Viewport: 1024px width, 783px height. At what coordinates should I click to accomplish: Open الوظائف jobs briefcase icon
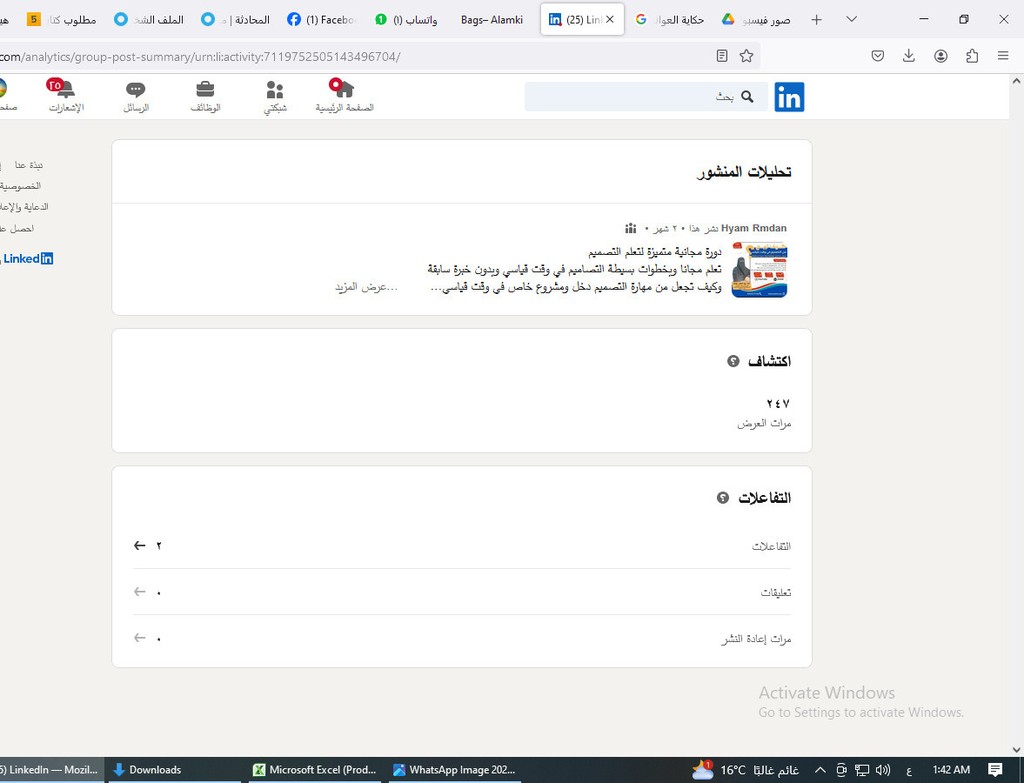tap(205, 95)
